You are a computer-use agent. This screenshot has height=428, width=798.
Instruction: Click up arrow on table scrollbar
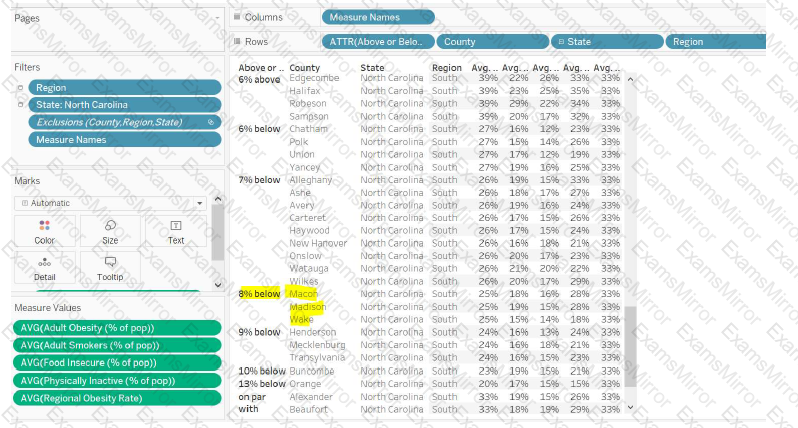(631, 79)
